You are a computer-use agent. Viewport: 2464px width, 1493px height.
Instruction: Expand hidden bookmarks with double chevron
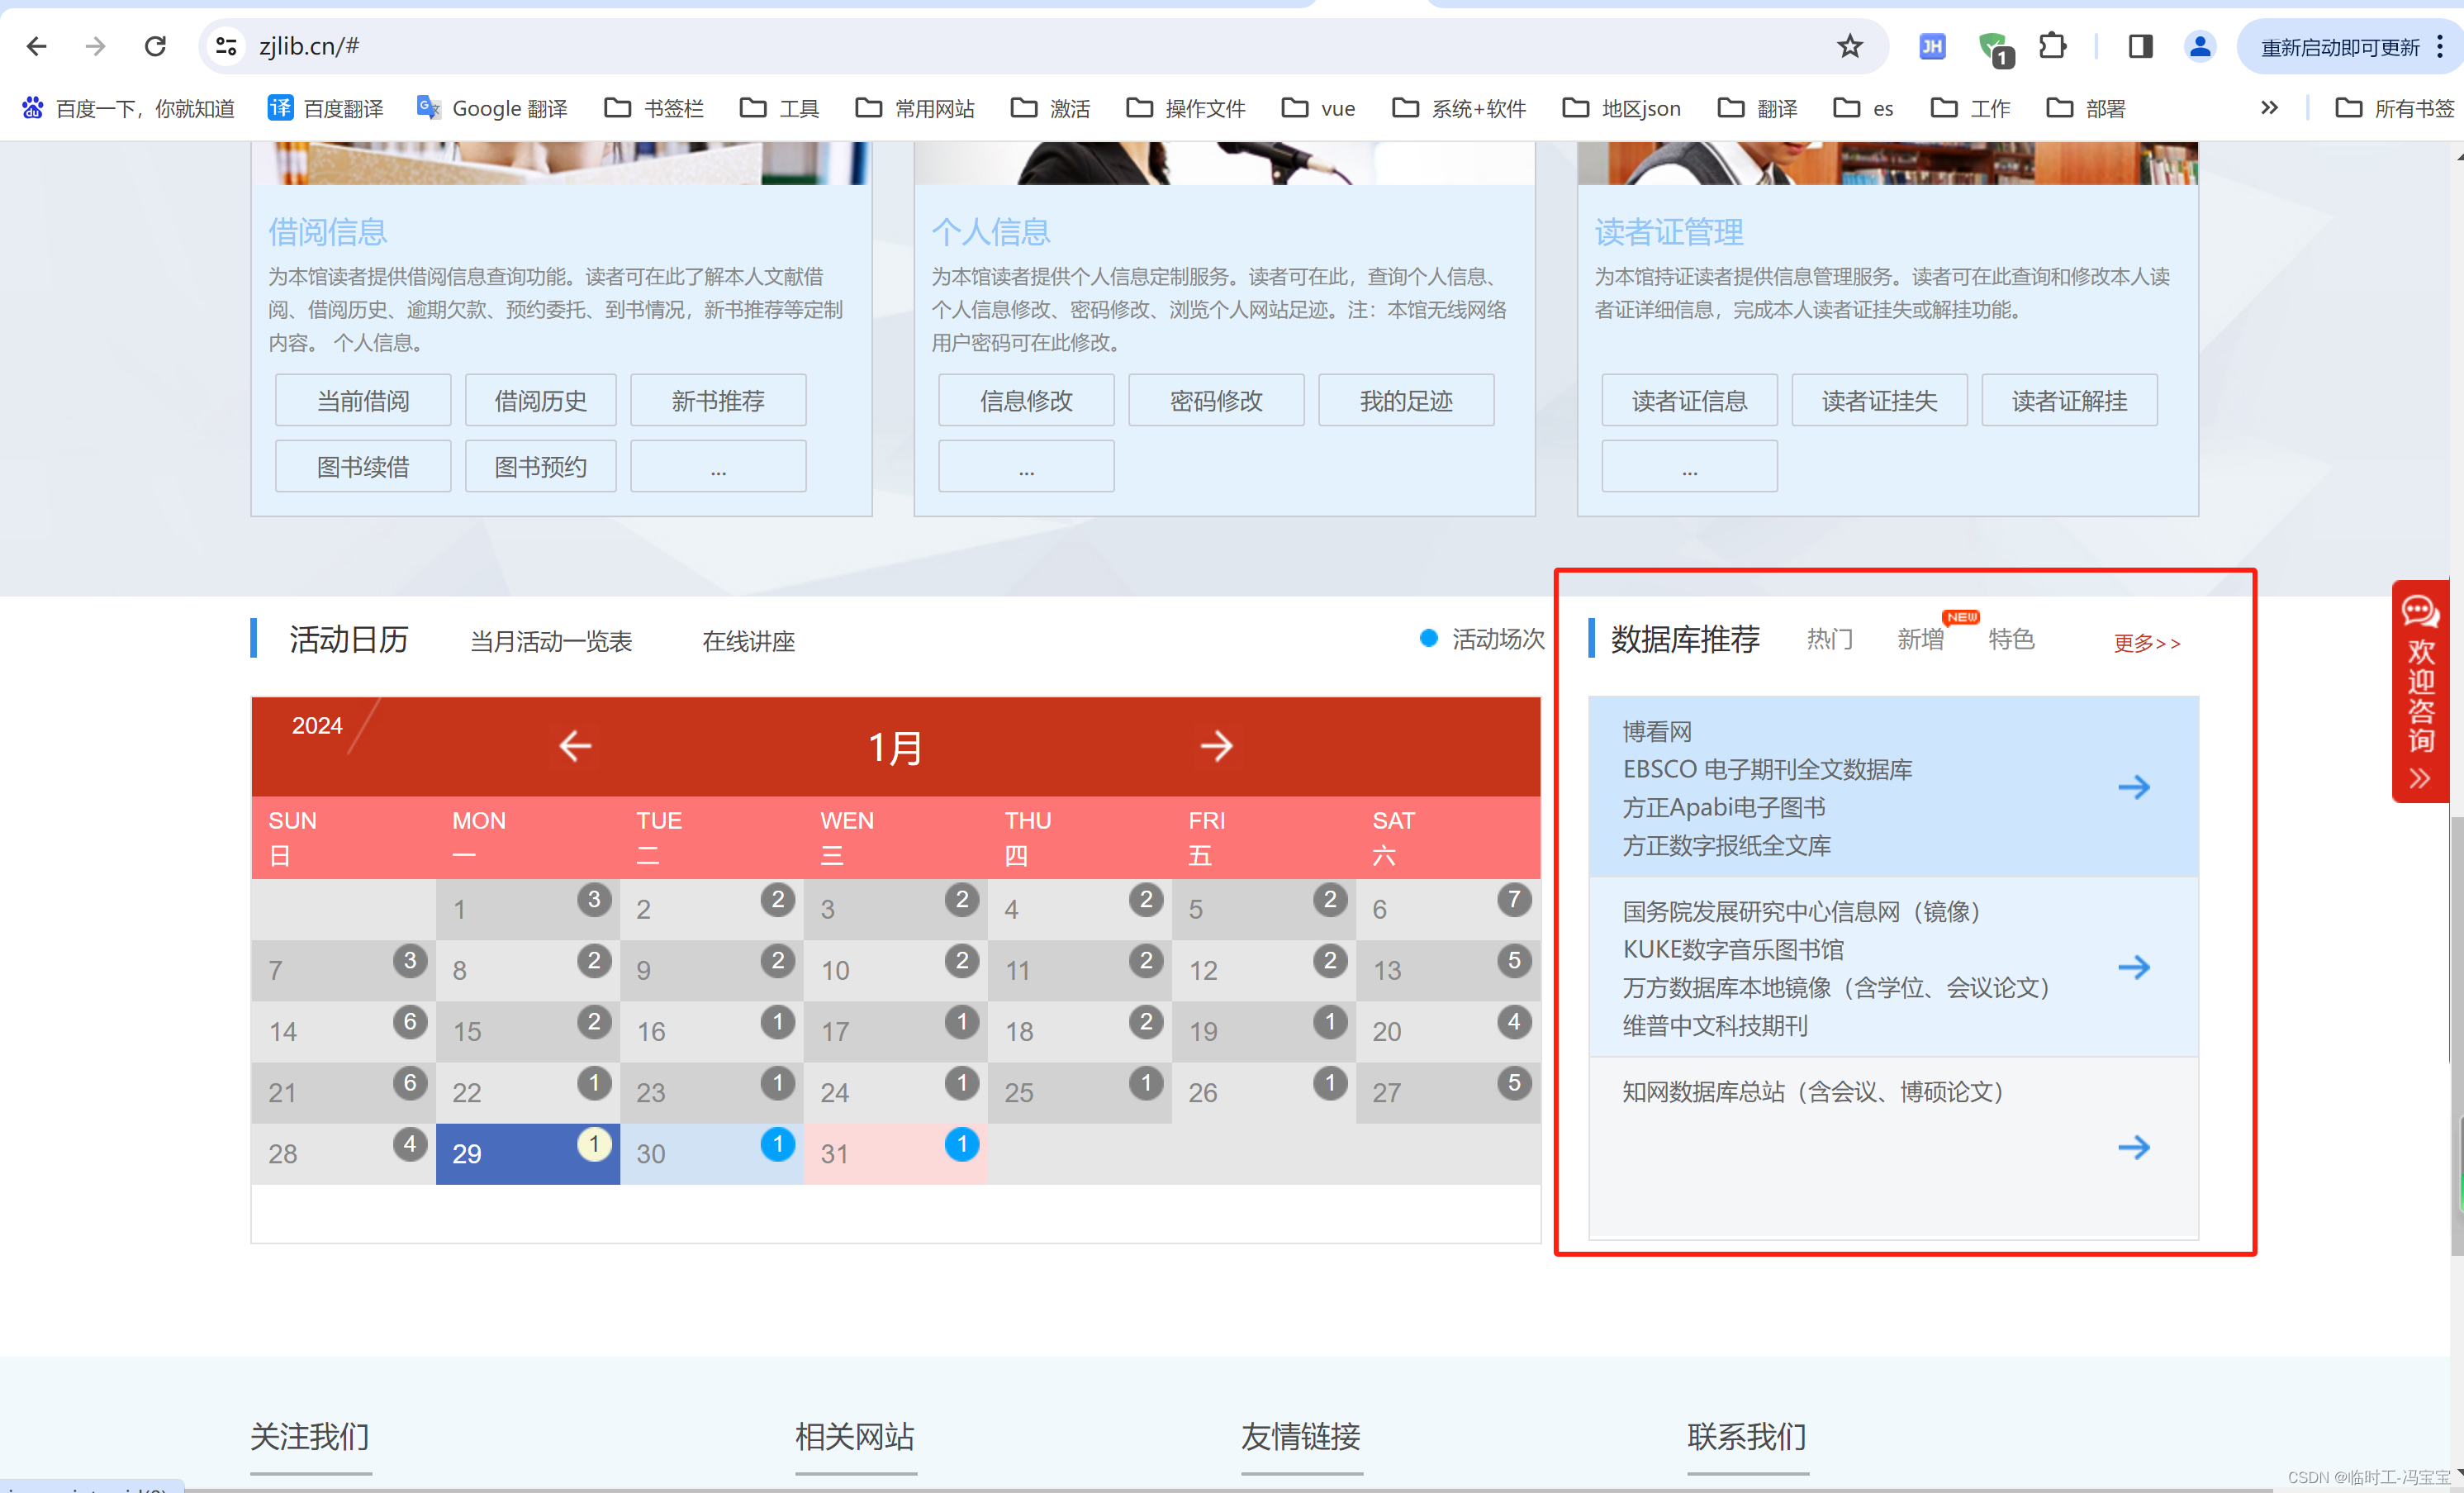pyautogui.click(x=2269, y=108)
